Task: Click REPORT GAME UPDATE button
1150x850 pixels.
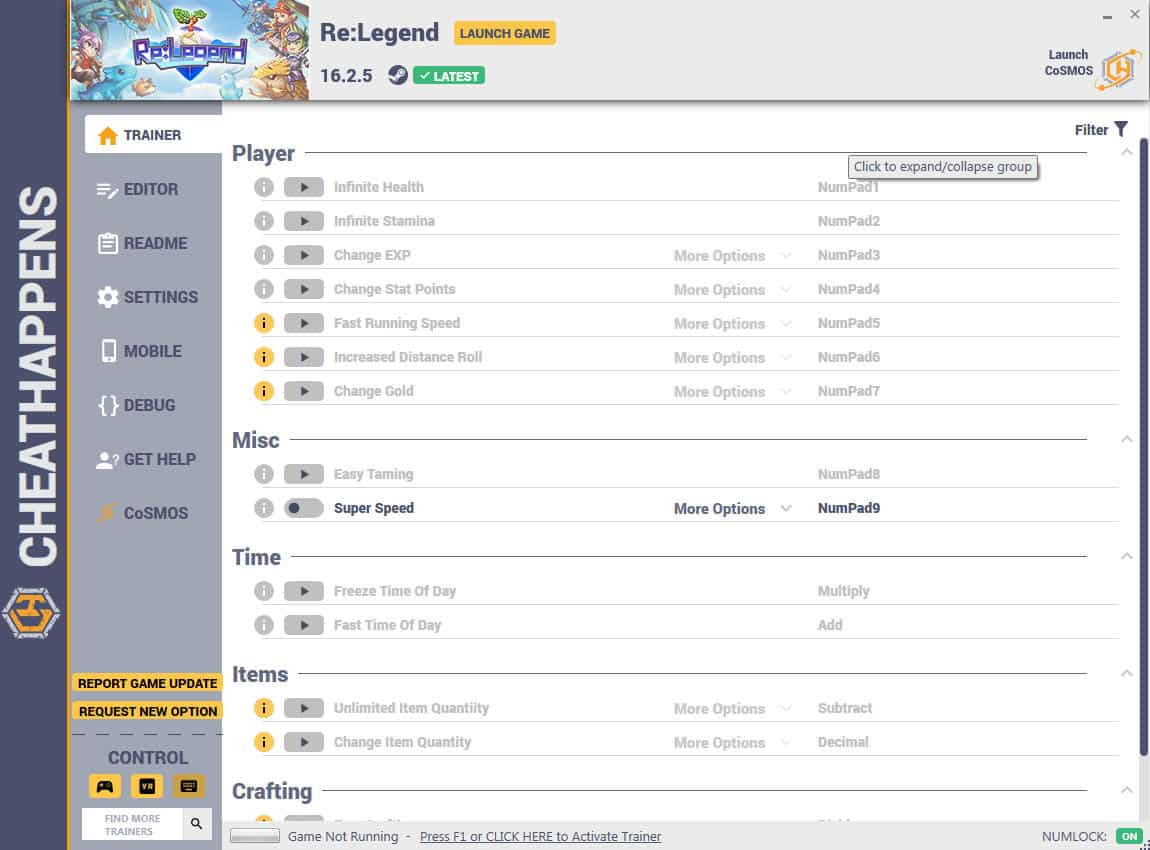Action: (147, 684)
